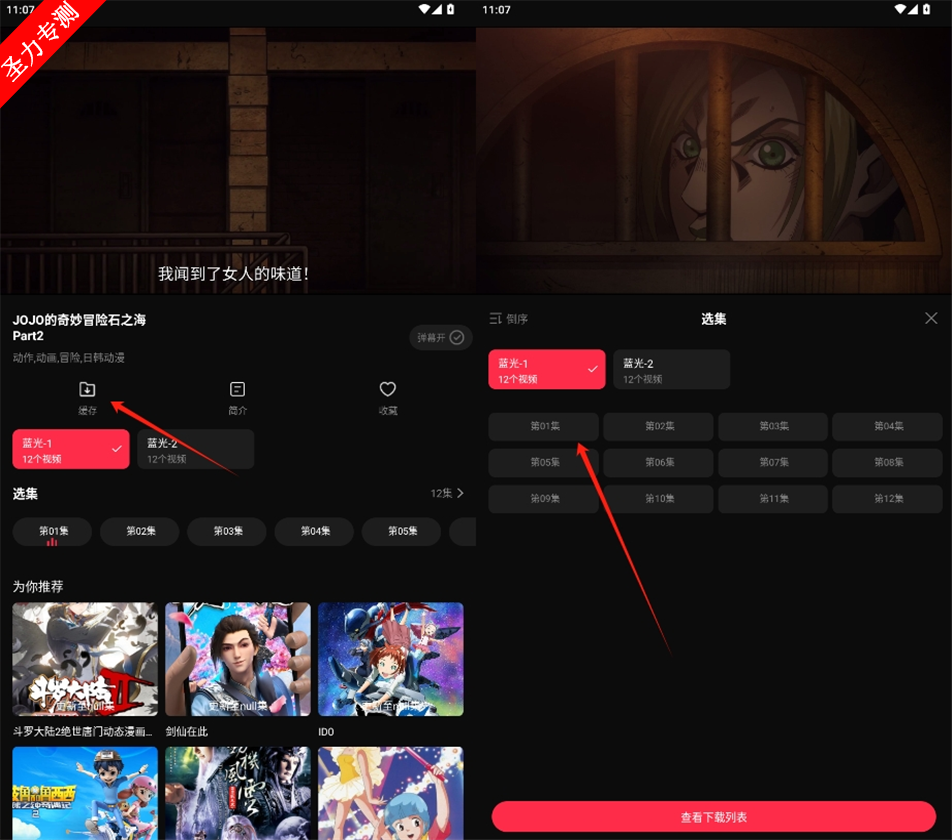Tap the right video player
This screenshot has height=840, width=952.
[x=714, y=161]
